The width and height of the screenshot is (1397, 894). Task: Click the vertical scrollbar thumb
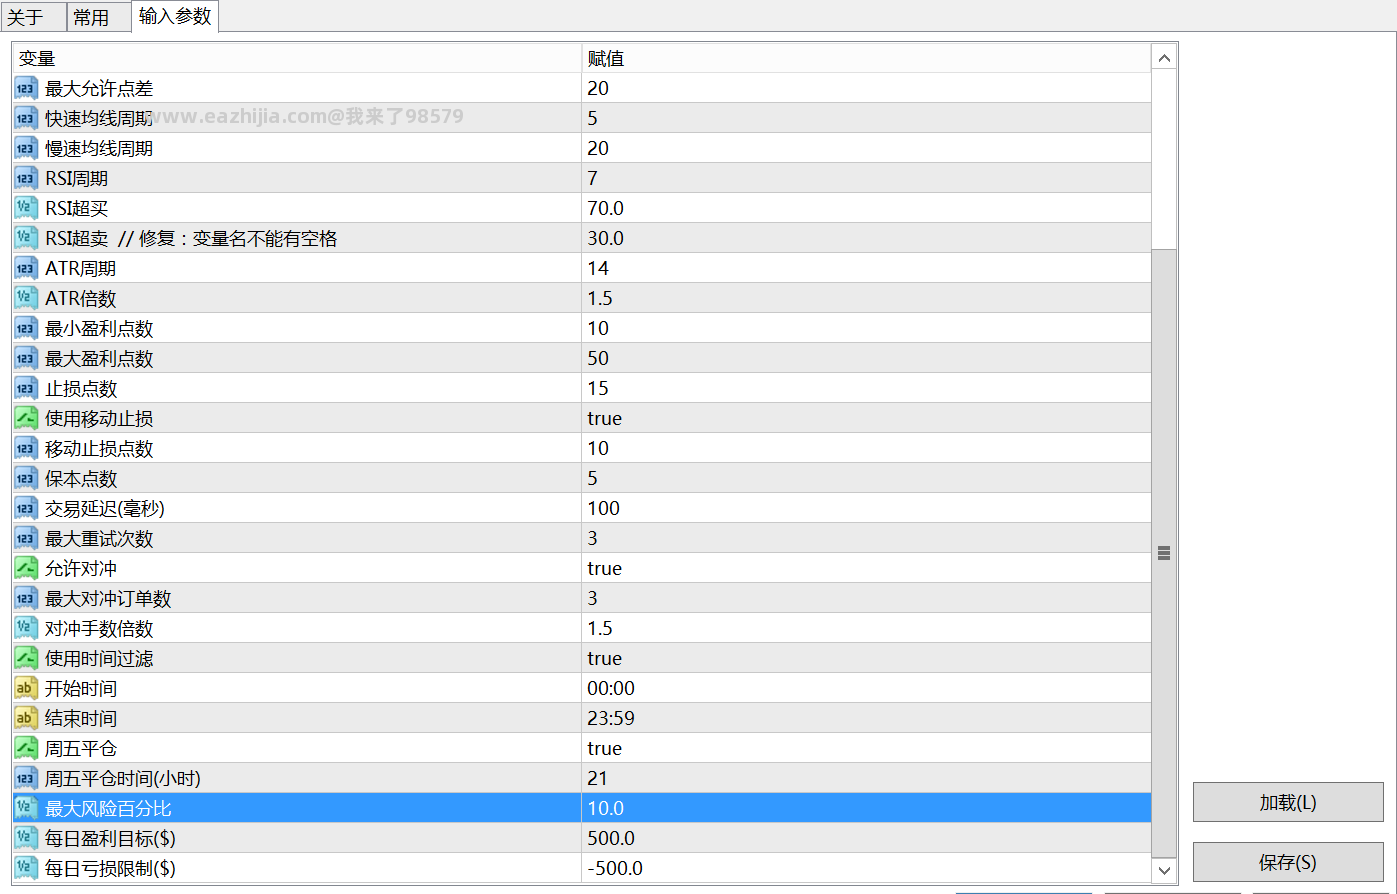[x=1164, y=553]
